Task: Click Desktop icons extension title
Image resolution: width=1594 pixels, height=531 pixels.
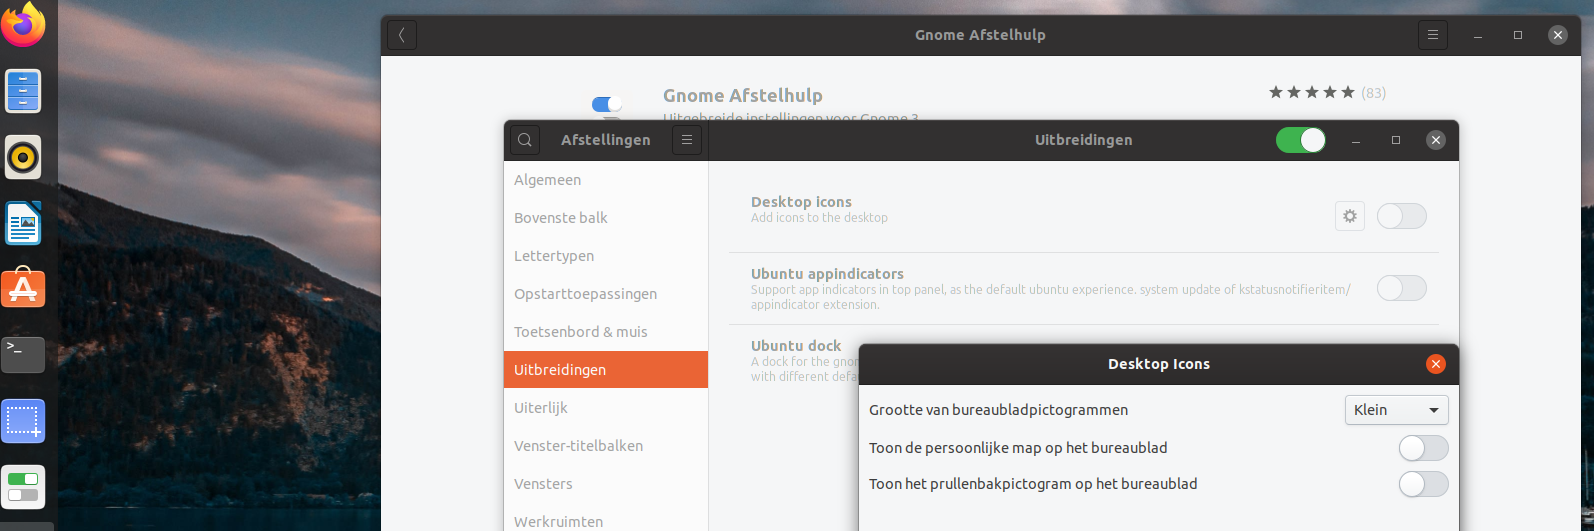Action: coord(801,202)
